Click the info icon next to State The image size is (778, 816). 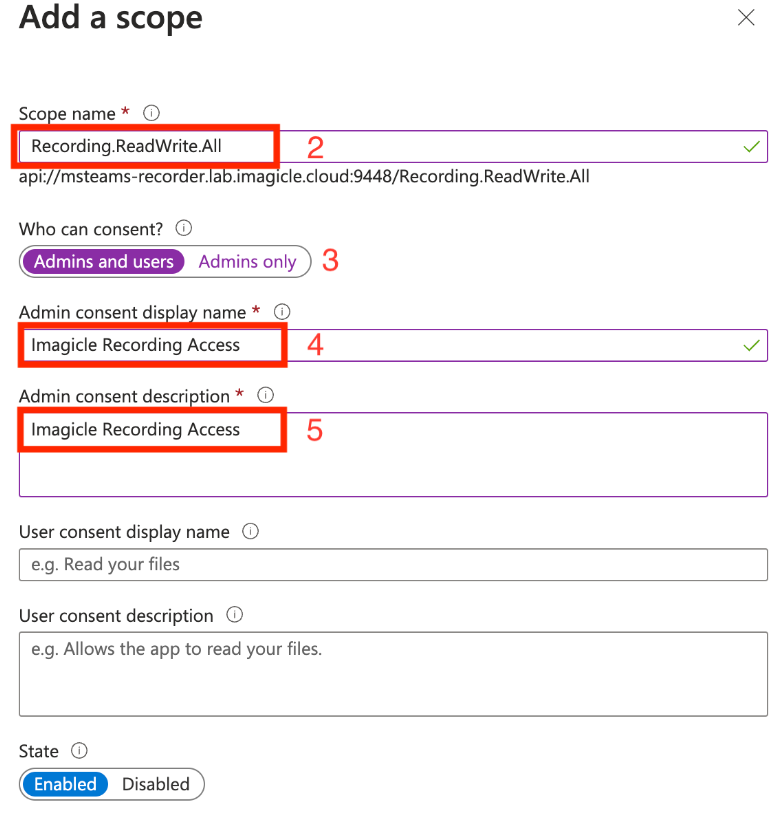(x=80, y=751)
